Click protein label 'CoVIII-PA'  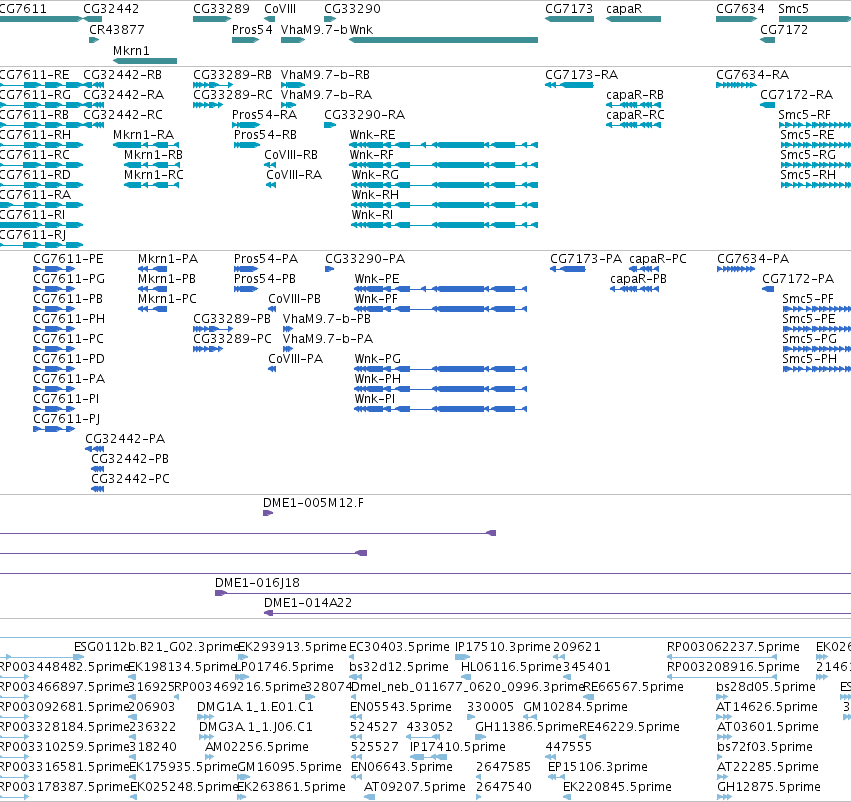coord(295,359)
